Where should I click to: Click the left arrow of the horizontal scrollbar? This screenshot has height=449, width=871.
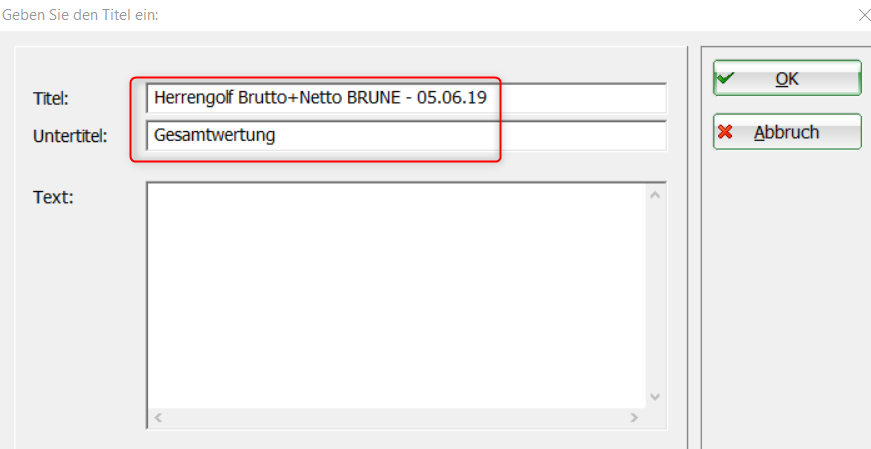coord(158,417)
